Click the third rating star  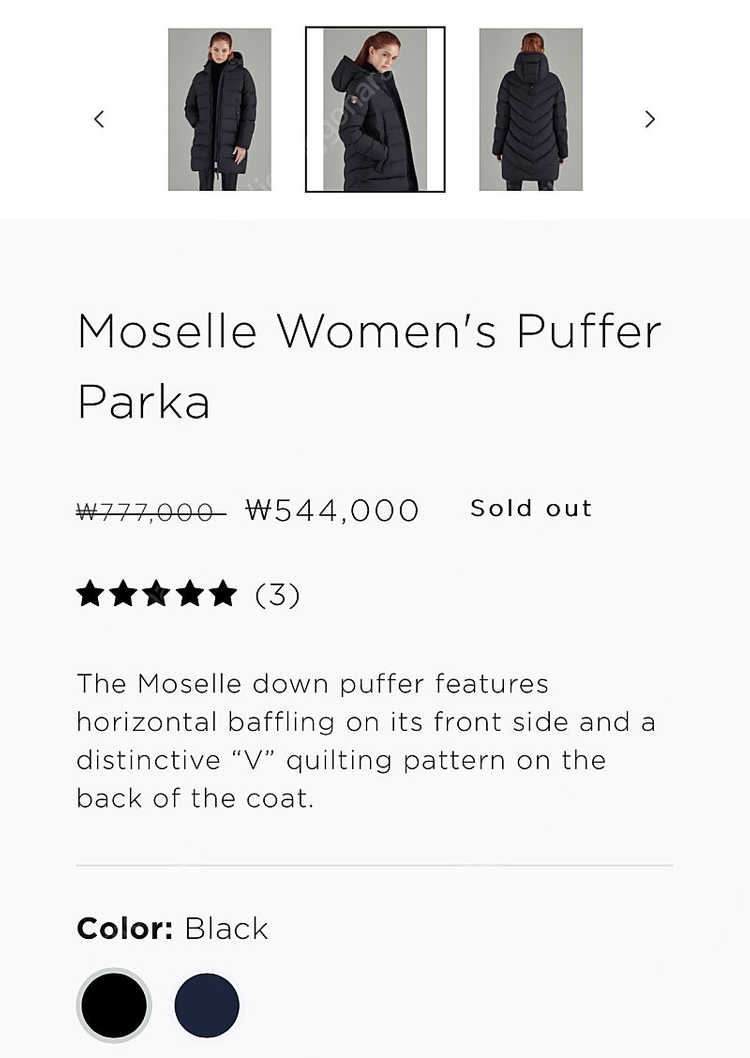click(x=156, y=595)
